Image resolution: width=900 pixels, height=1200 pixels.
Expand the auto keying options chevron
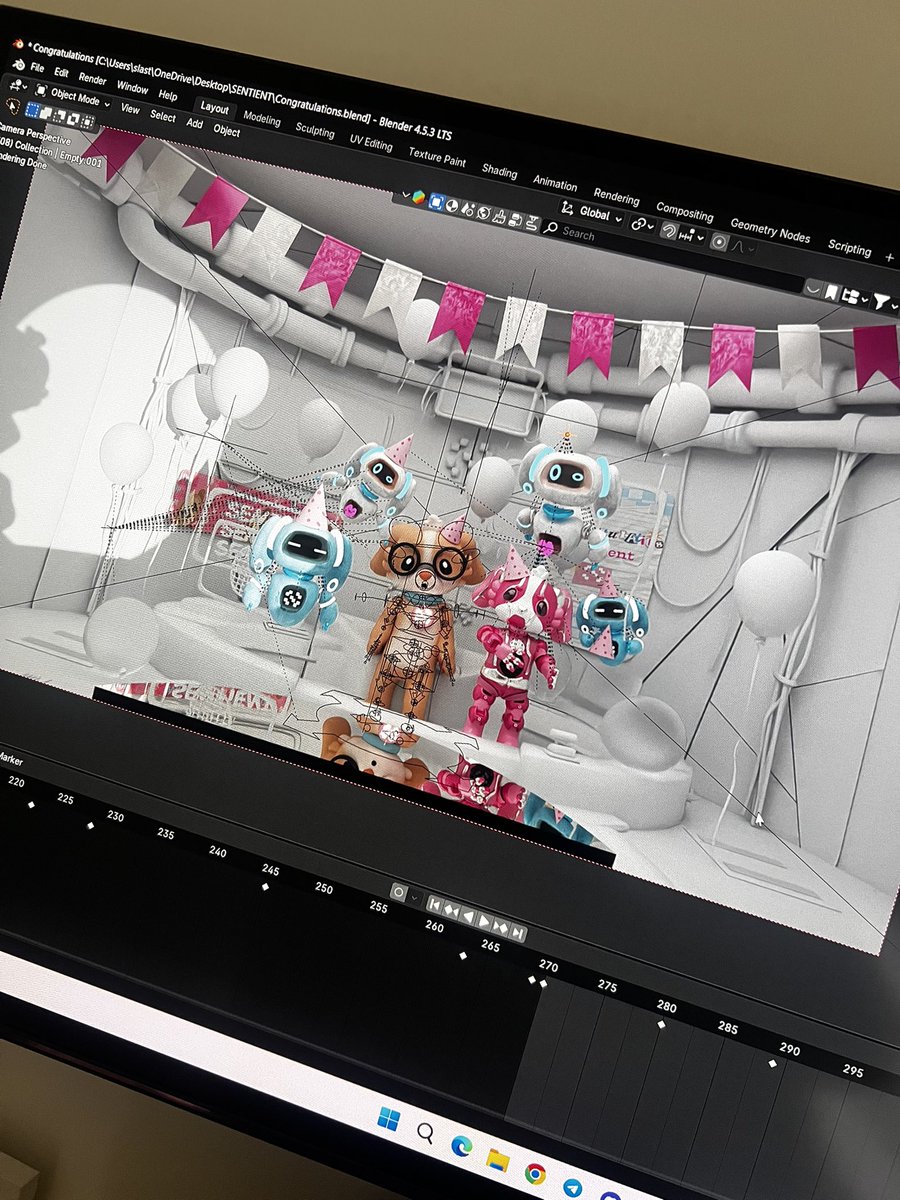click(x=414, y=898)
